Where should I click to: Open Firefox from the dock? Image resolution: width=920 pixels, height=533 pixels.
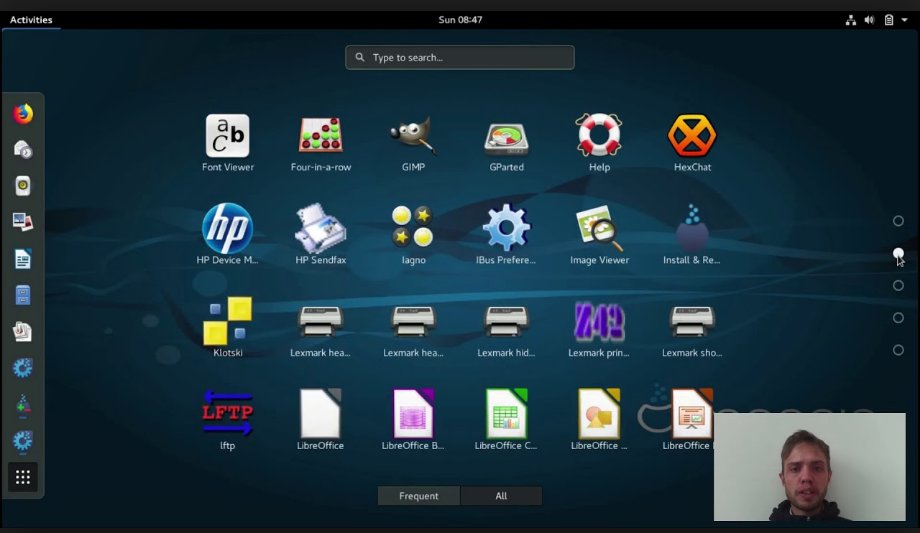tap(23, 113)
